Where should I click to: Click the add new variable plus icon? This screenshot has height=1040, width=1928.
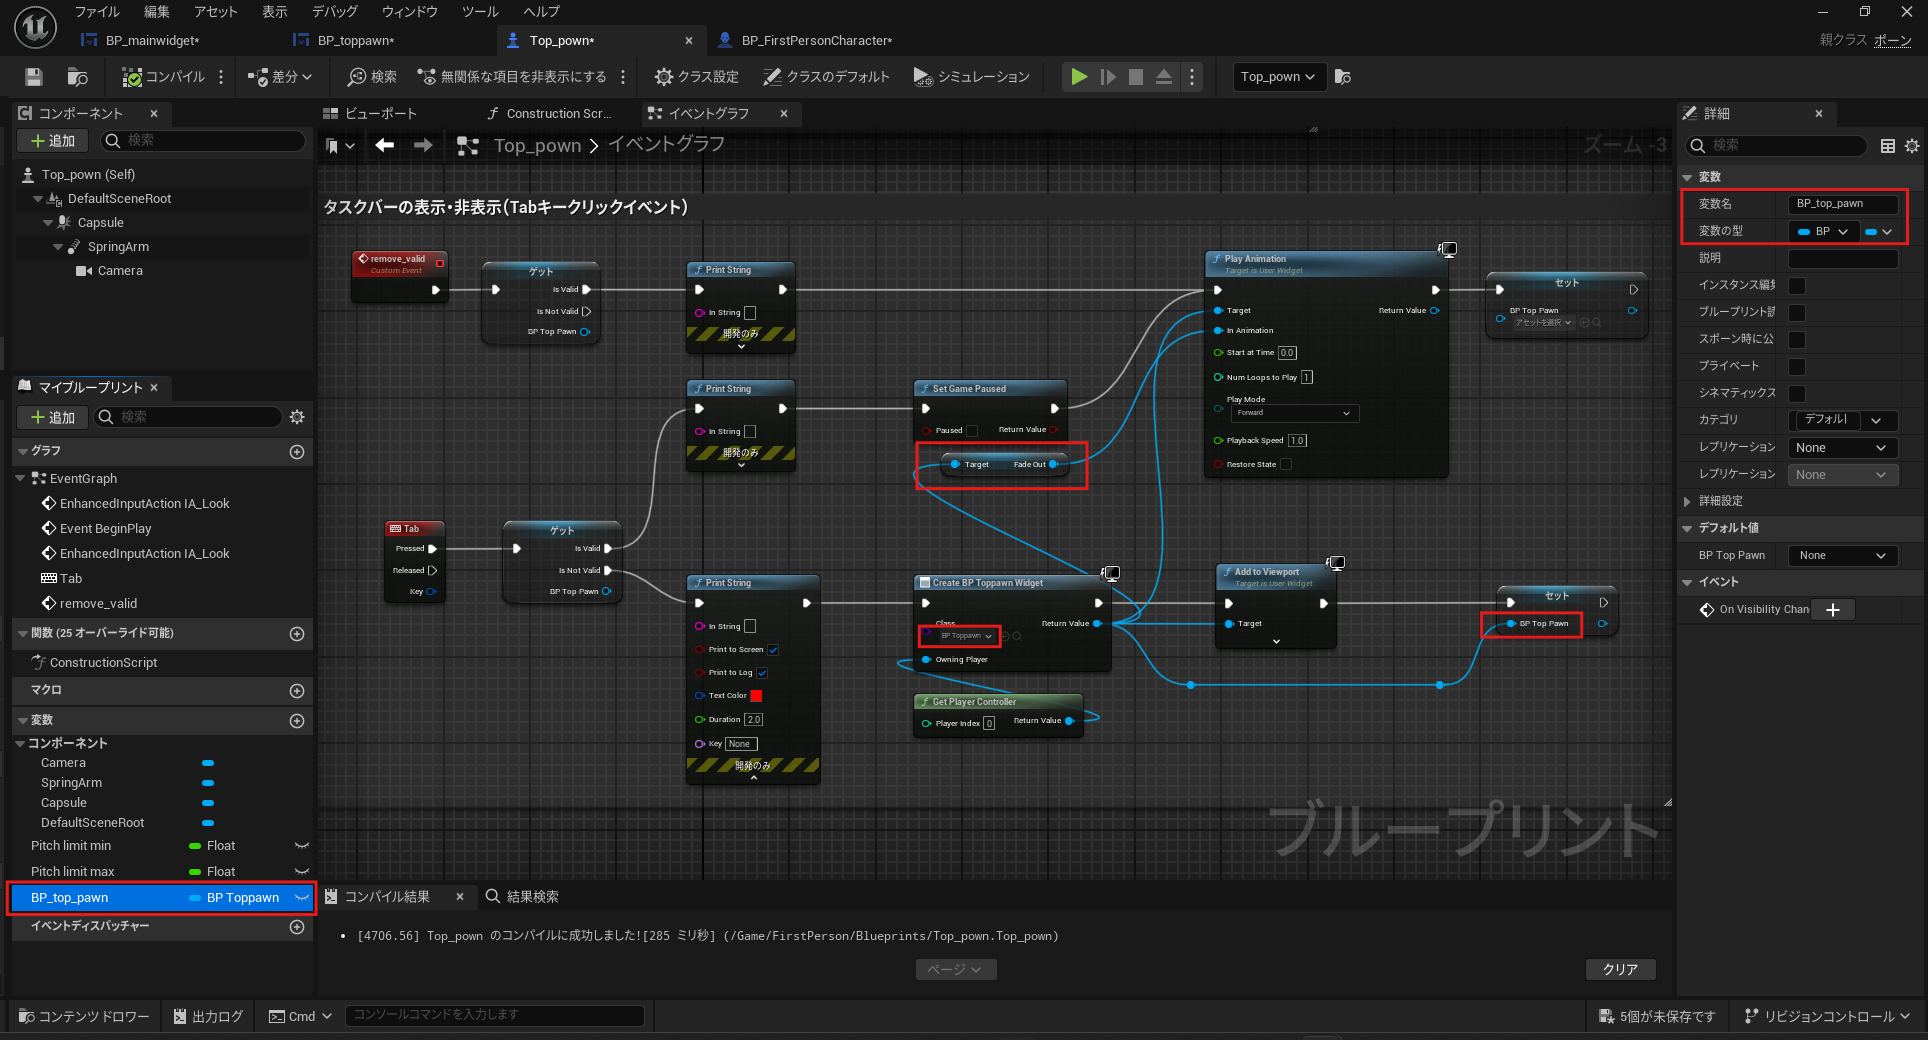click(297, 721)
